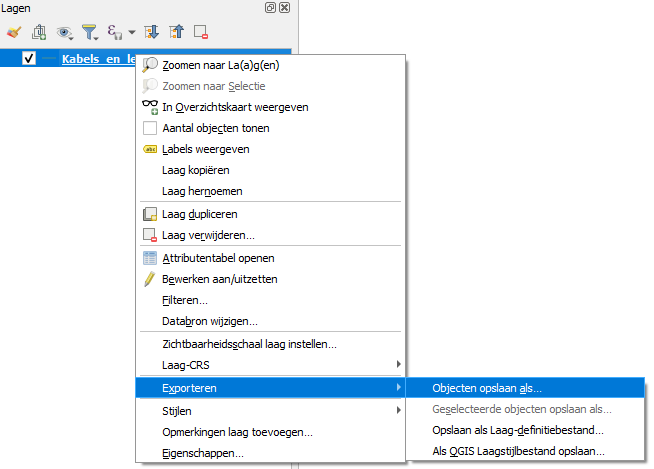Choose Opslaan als Laag-definitiebestand...
654x469 pixels.
[x=525, y=430]
